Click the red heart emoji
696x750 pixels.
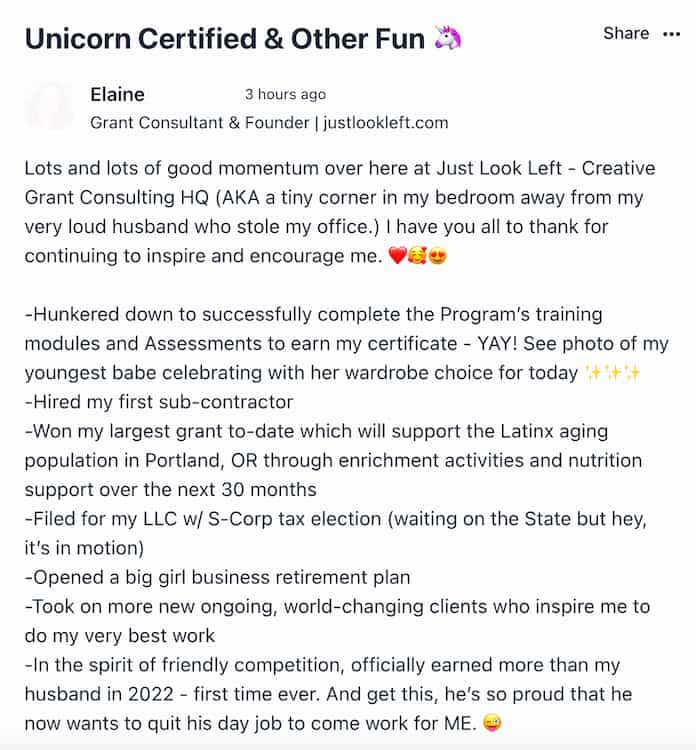coord(397,256)
